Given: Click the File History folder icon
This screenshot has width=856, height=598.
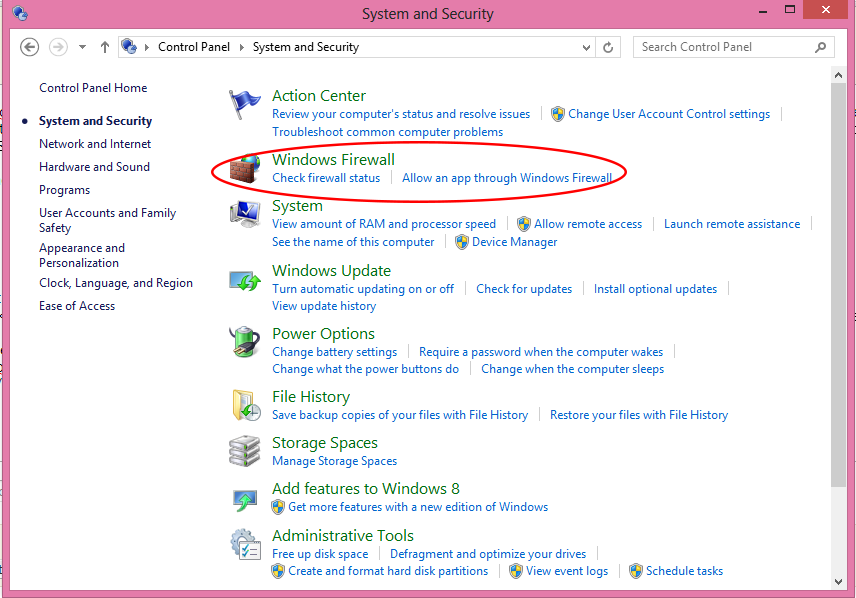Looking at the screenshot, I should (246, 405).
